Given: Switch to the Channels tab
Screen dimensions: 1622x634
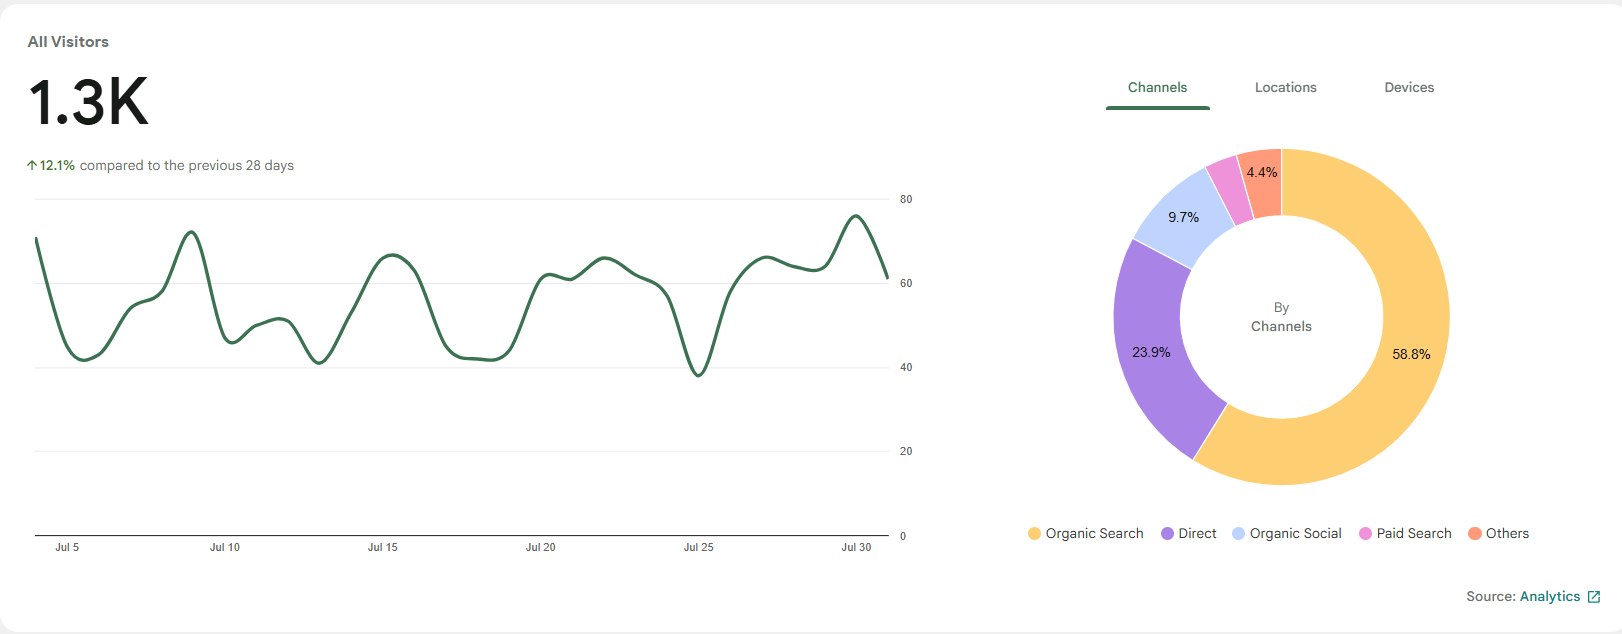Looking at the screenshot, I should [1157, 88].
